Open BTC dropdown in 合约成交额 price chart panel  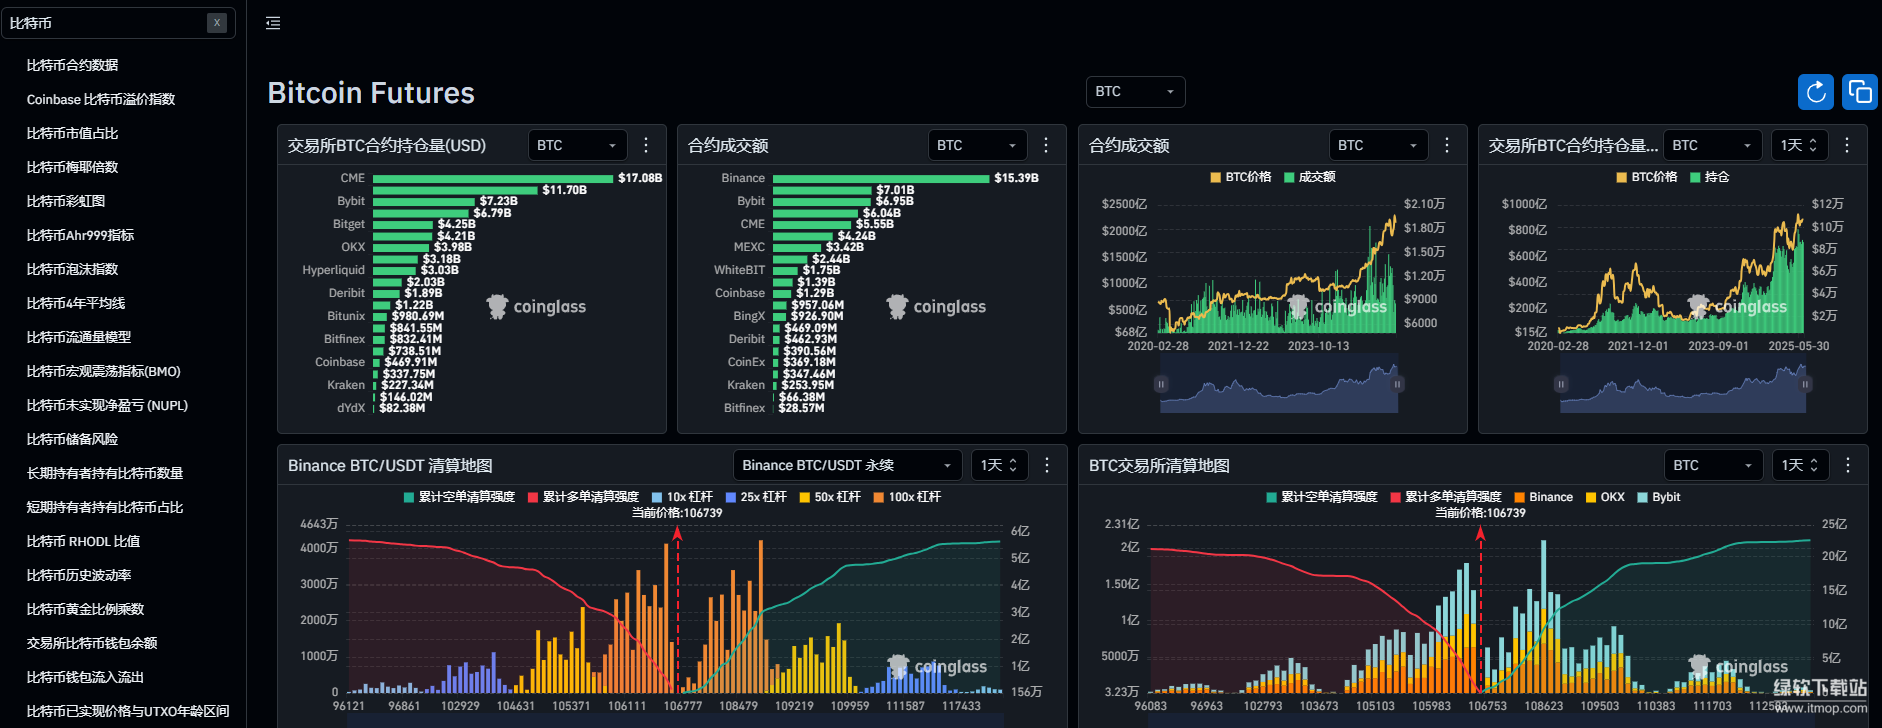1378,145
